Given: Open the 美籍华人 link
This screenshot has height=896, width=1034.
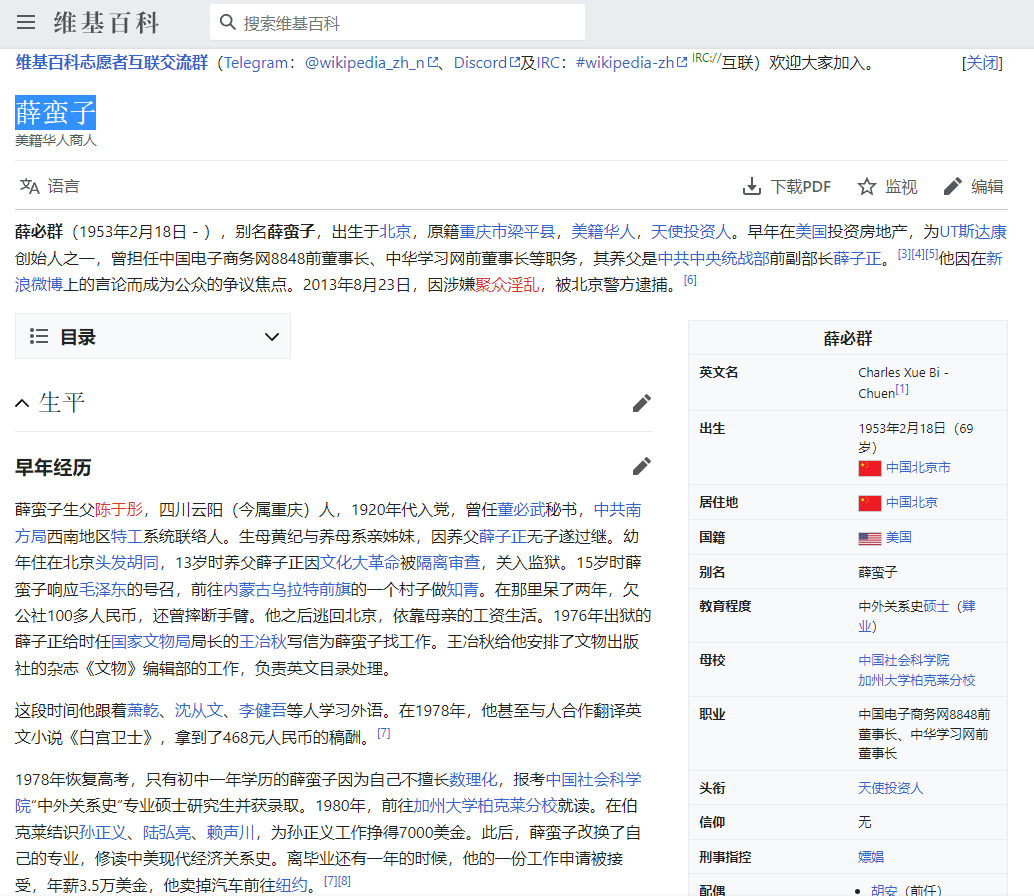Looking at the screenshot, I should click(603, 231).
